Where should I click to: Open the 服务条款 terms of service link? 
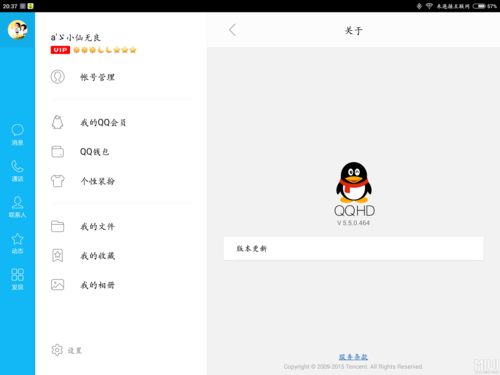tap(353, 357)
